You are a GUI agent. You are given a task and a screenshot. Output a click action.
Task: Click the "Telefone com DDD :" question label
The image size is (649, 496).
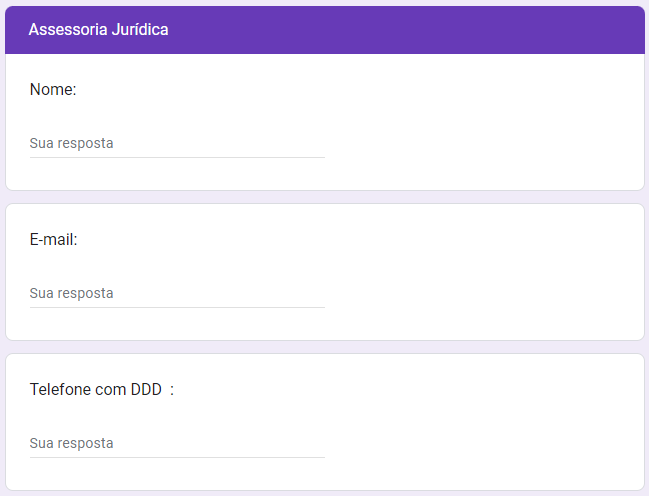[x=101, y=389]
